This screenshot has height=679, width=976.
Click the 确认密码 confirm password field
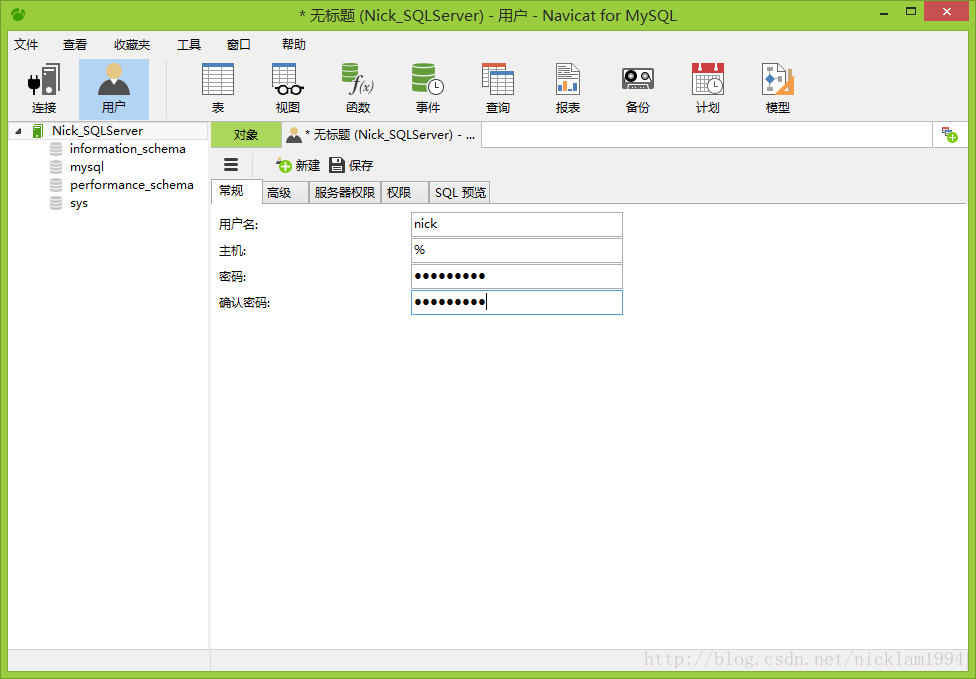click(x=517, y=302)
